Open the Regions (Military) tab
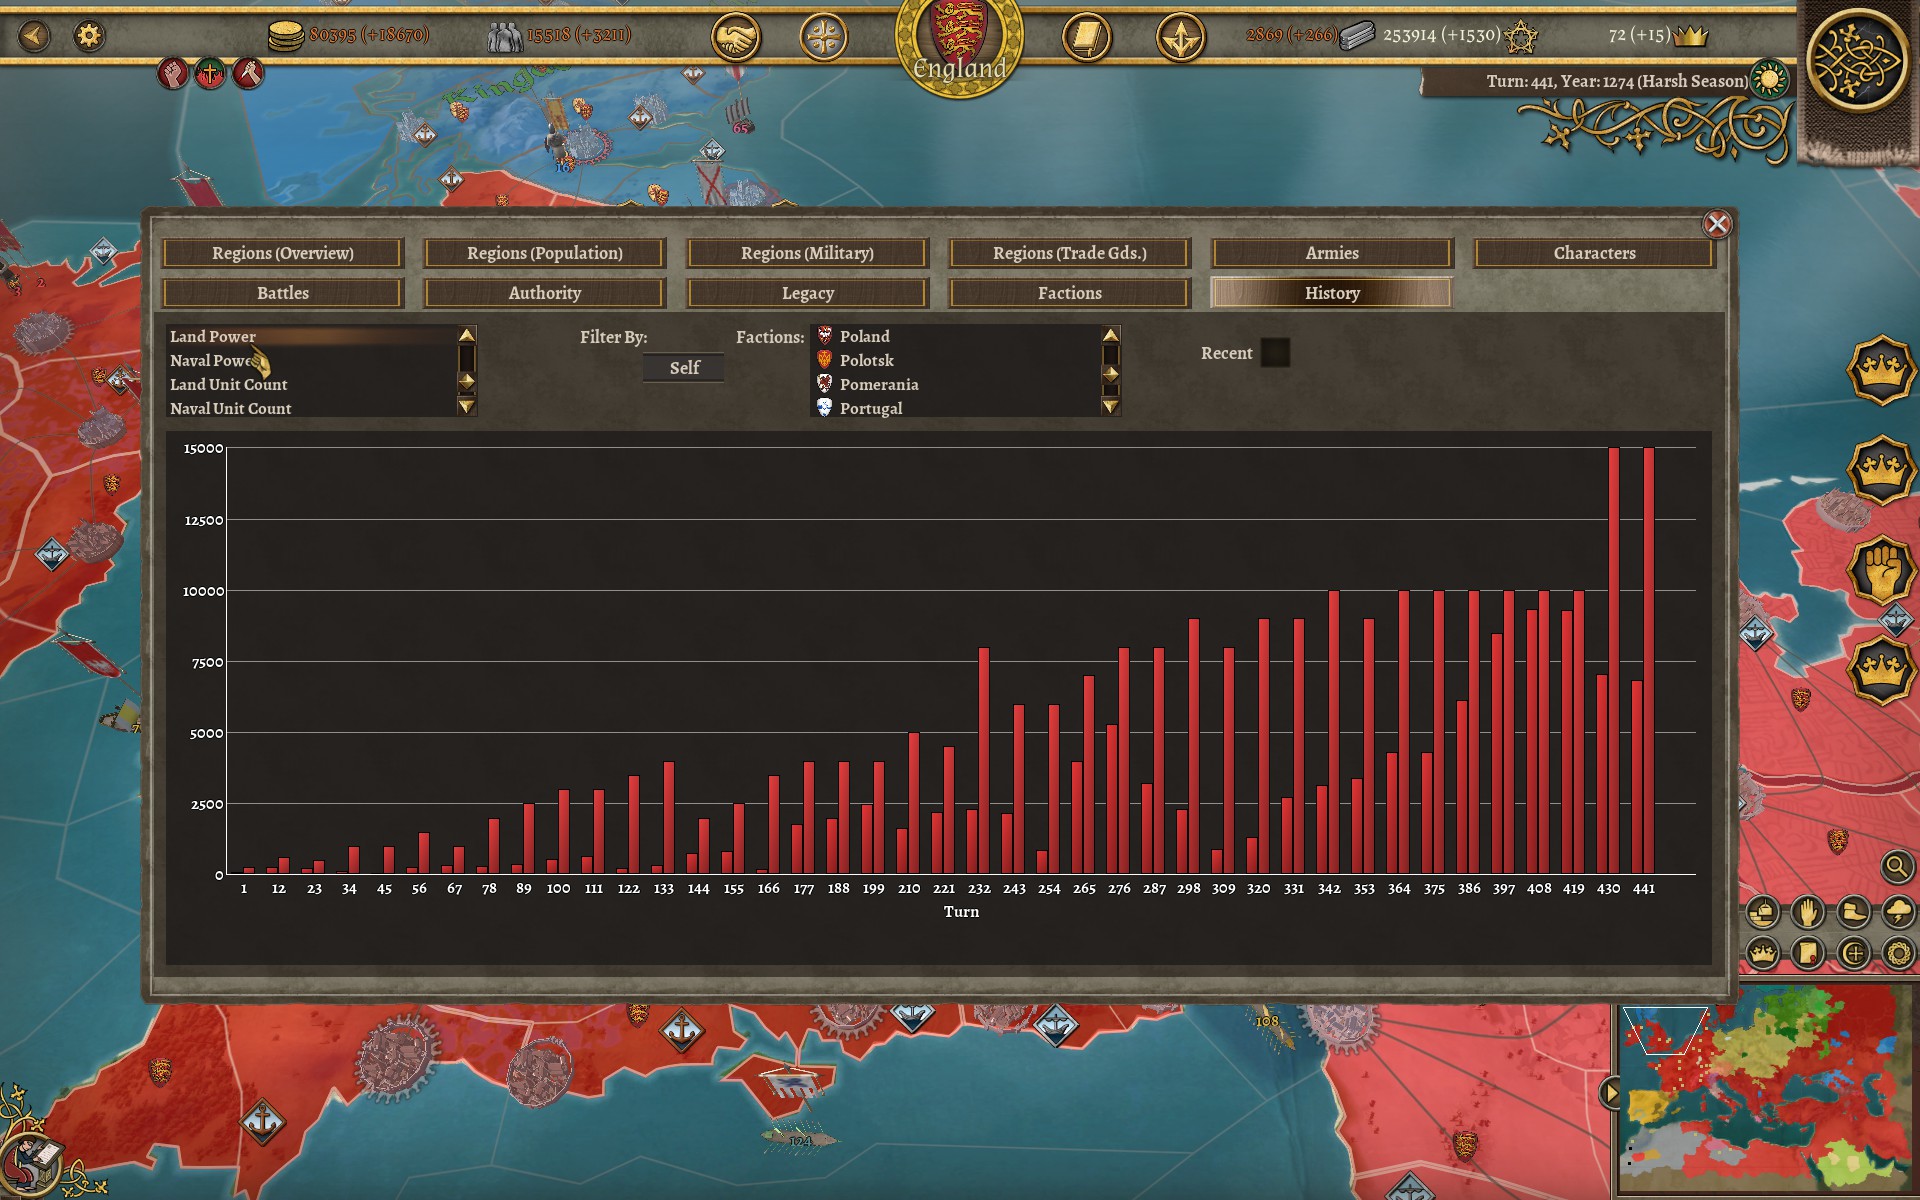1920x1200 pixels. point(807,253)
